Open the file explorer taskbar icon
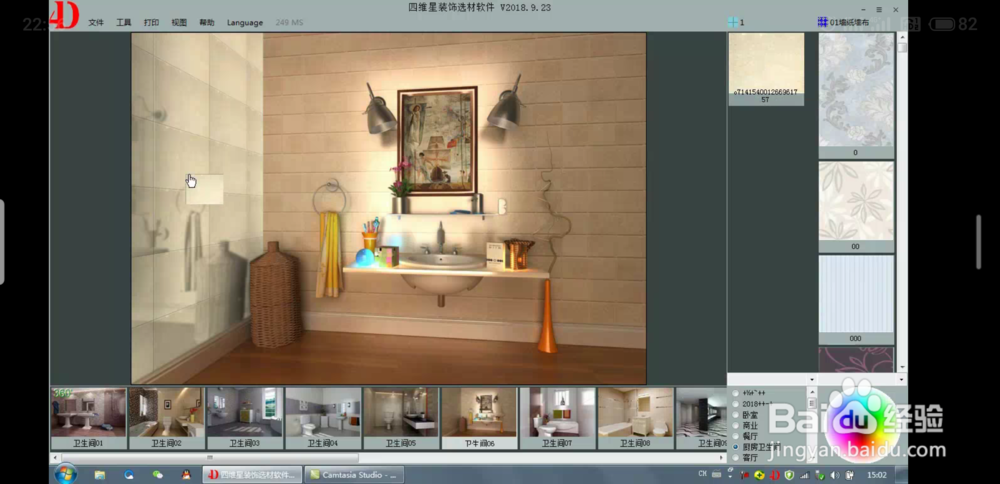Screen dimensions: 1000x484 click(100, 475)
